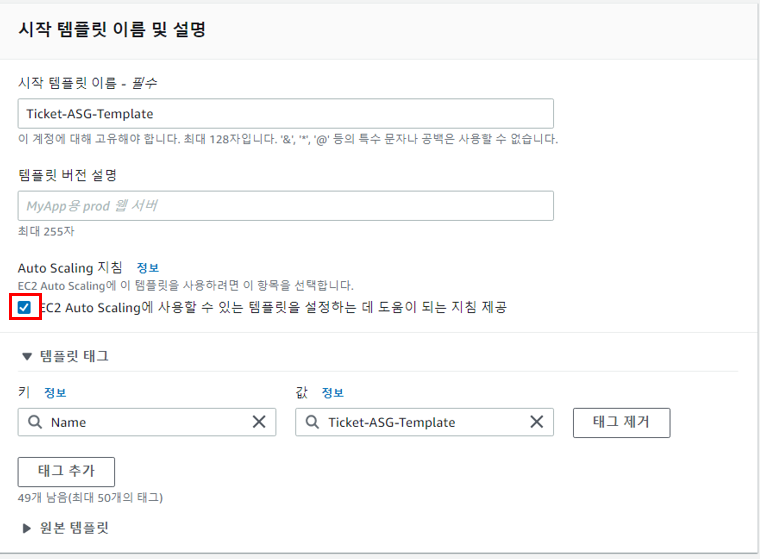Click the 49개 남음 tag limit text
Viewport: 760px width, 559px height.
91,497
